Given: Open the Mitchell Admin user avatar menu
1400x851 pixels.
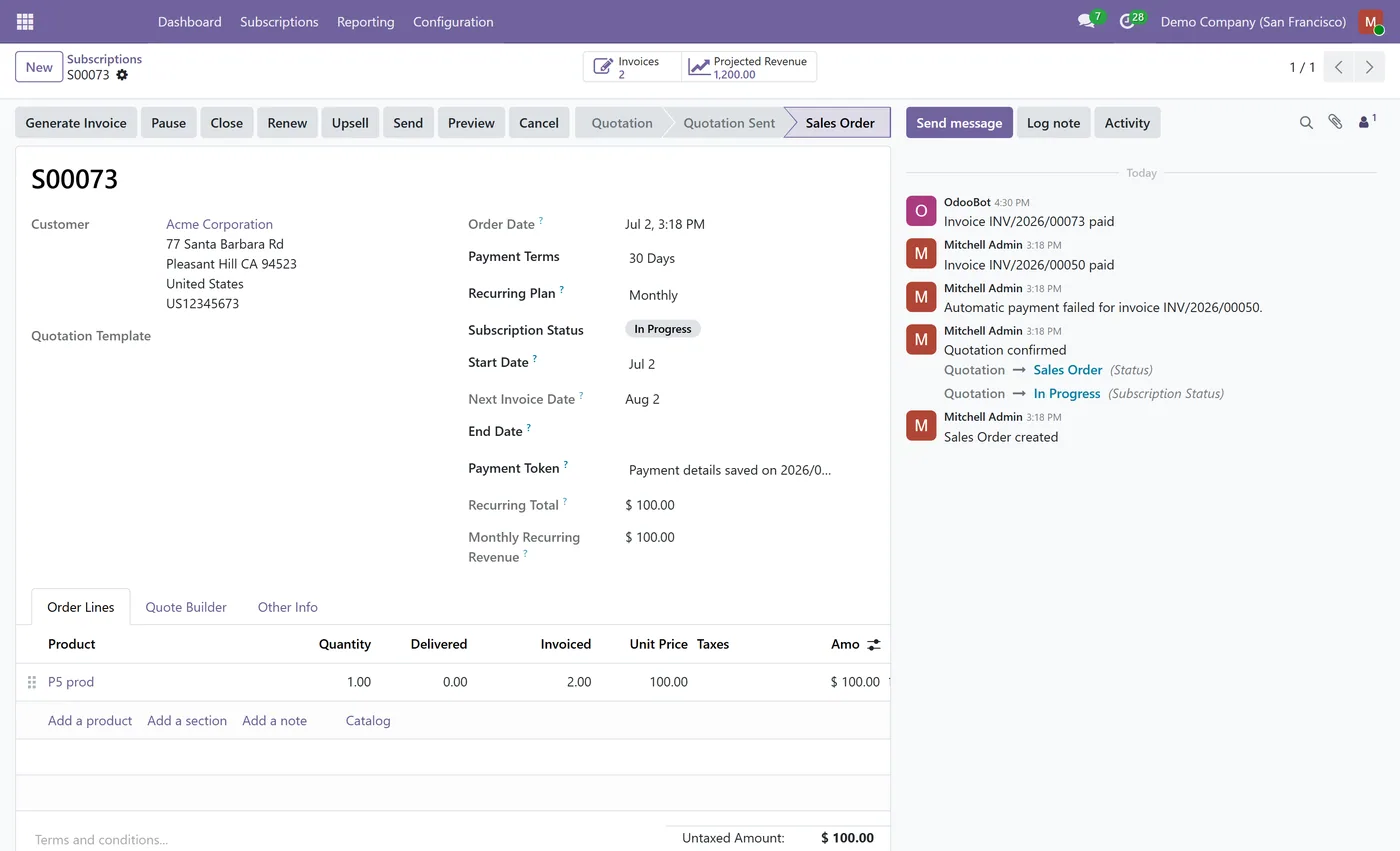Looking at the screenshot, I should click(x=1370, y=21).
